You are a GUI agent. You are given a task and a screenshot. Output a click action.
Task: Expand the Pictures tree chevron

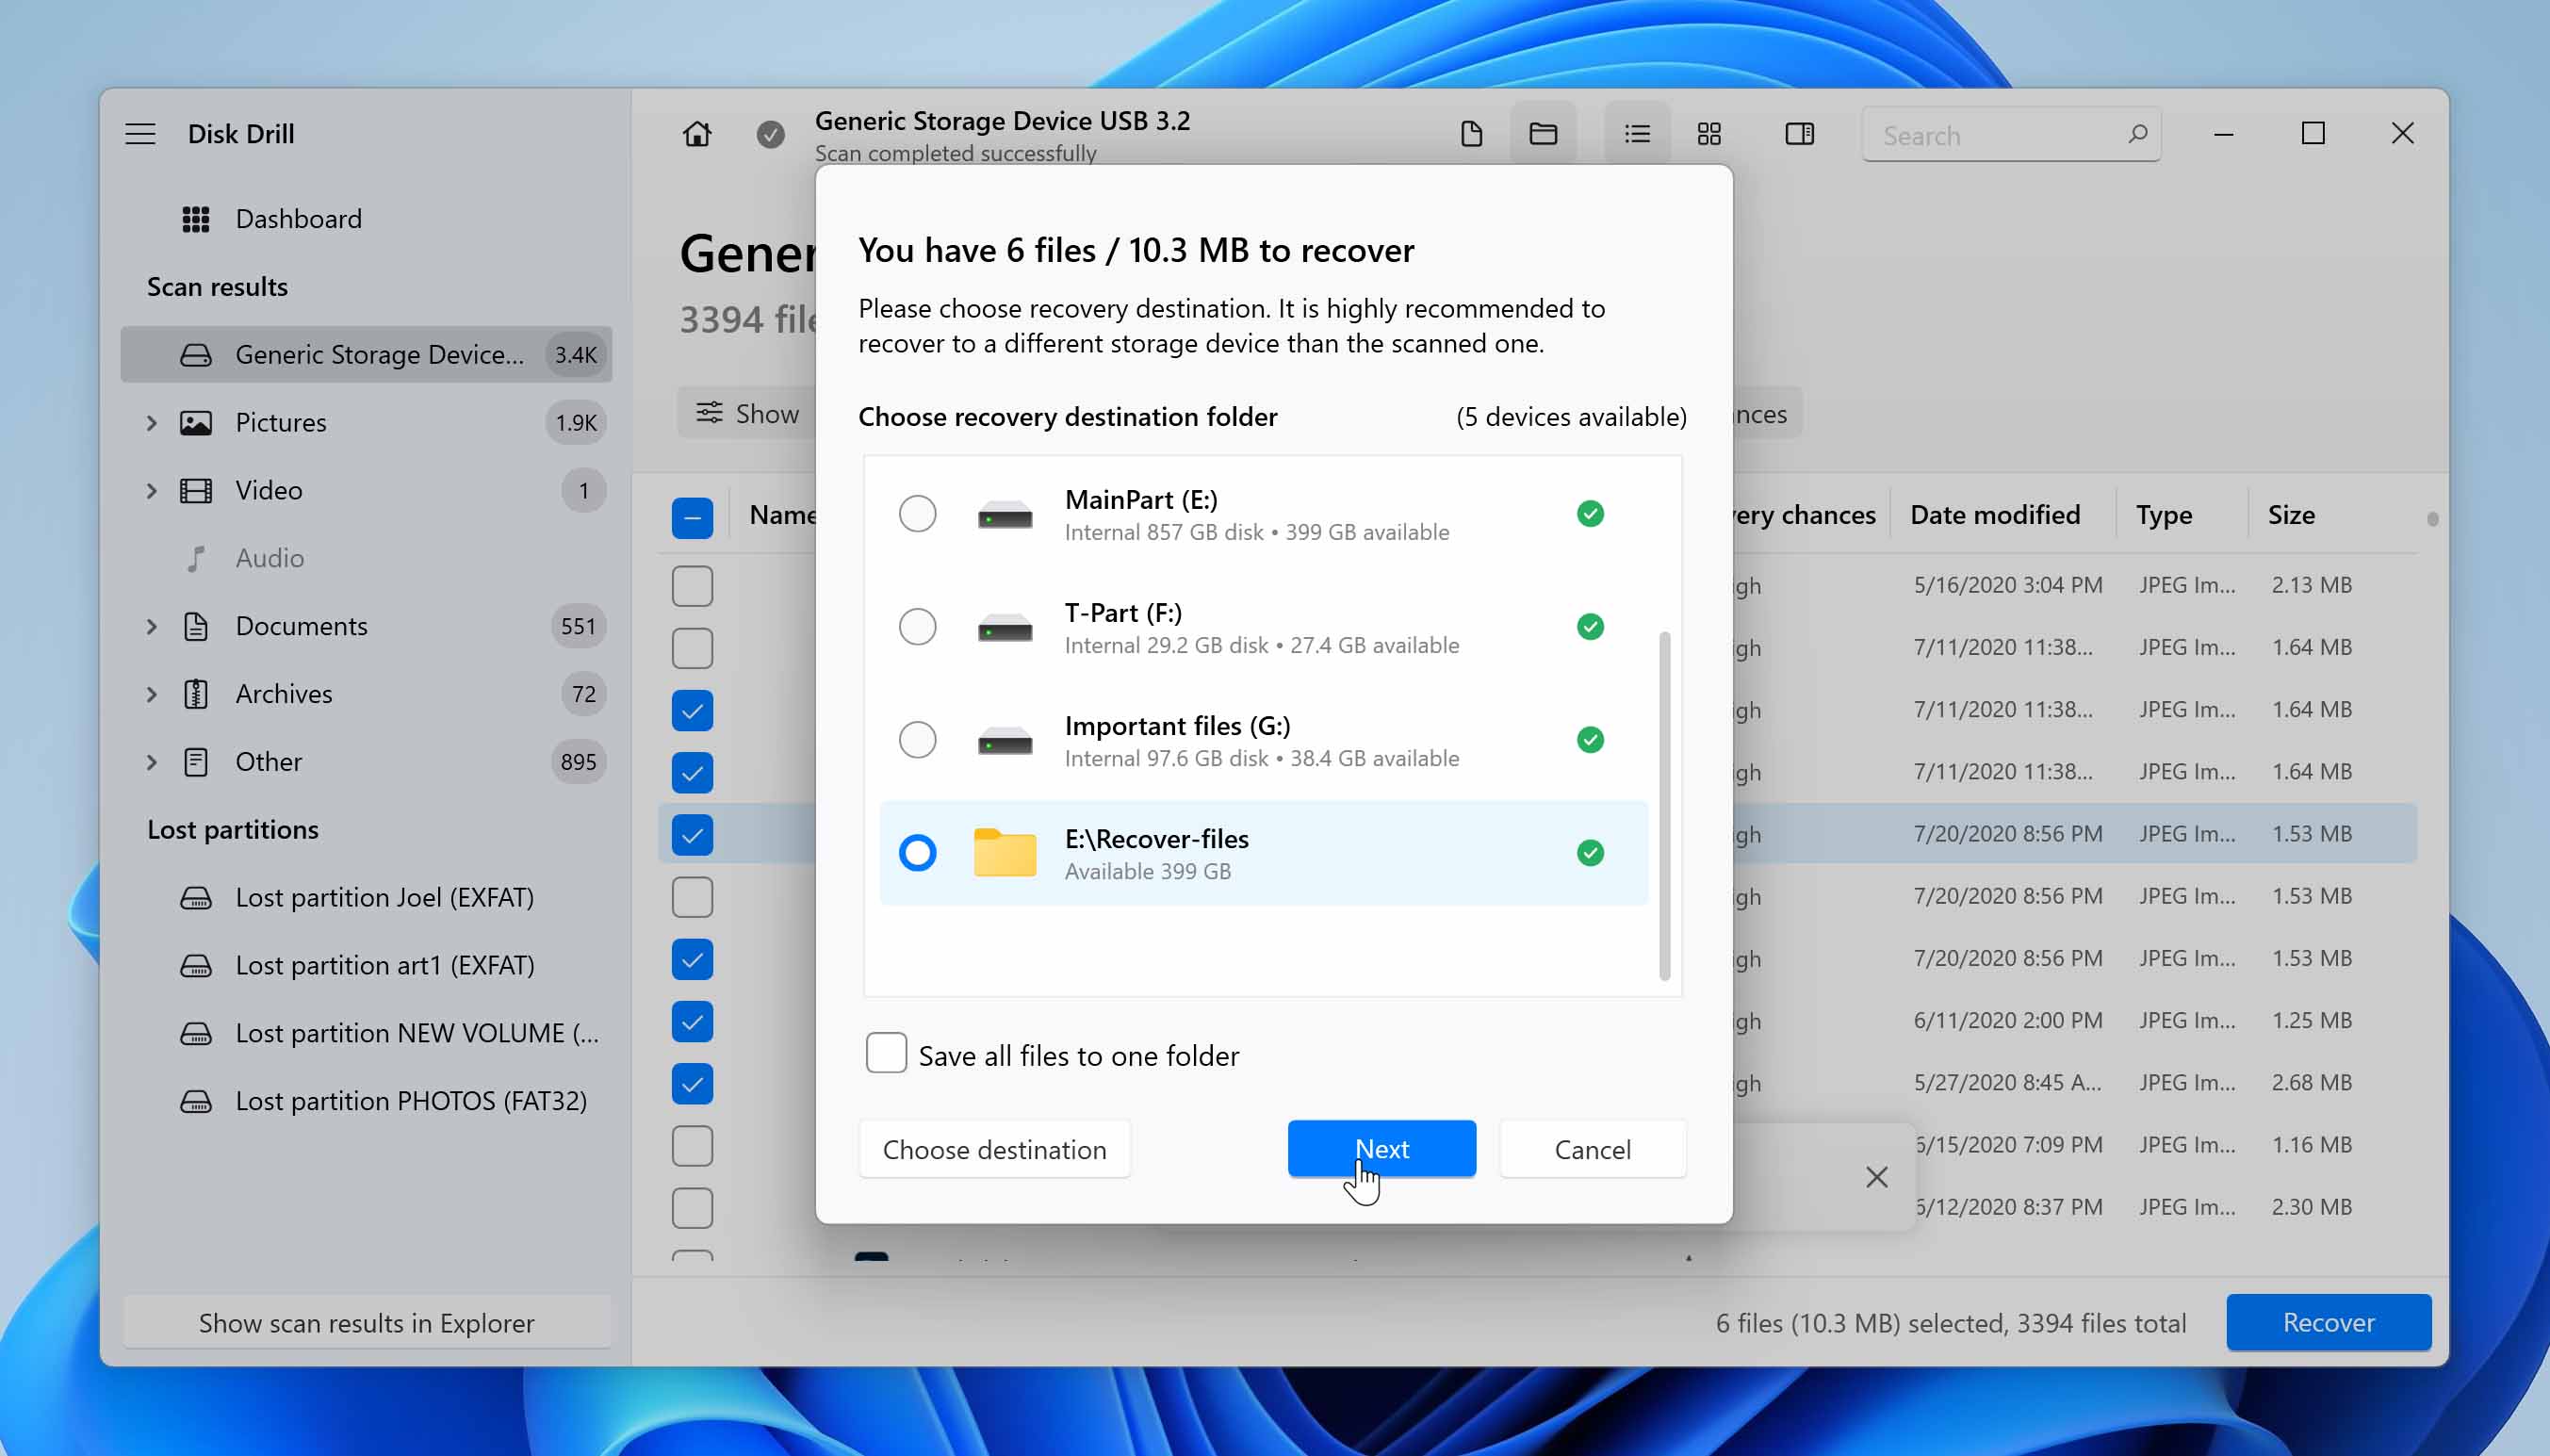[152, 423]
